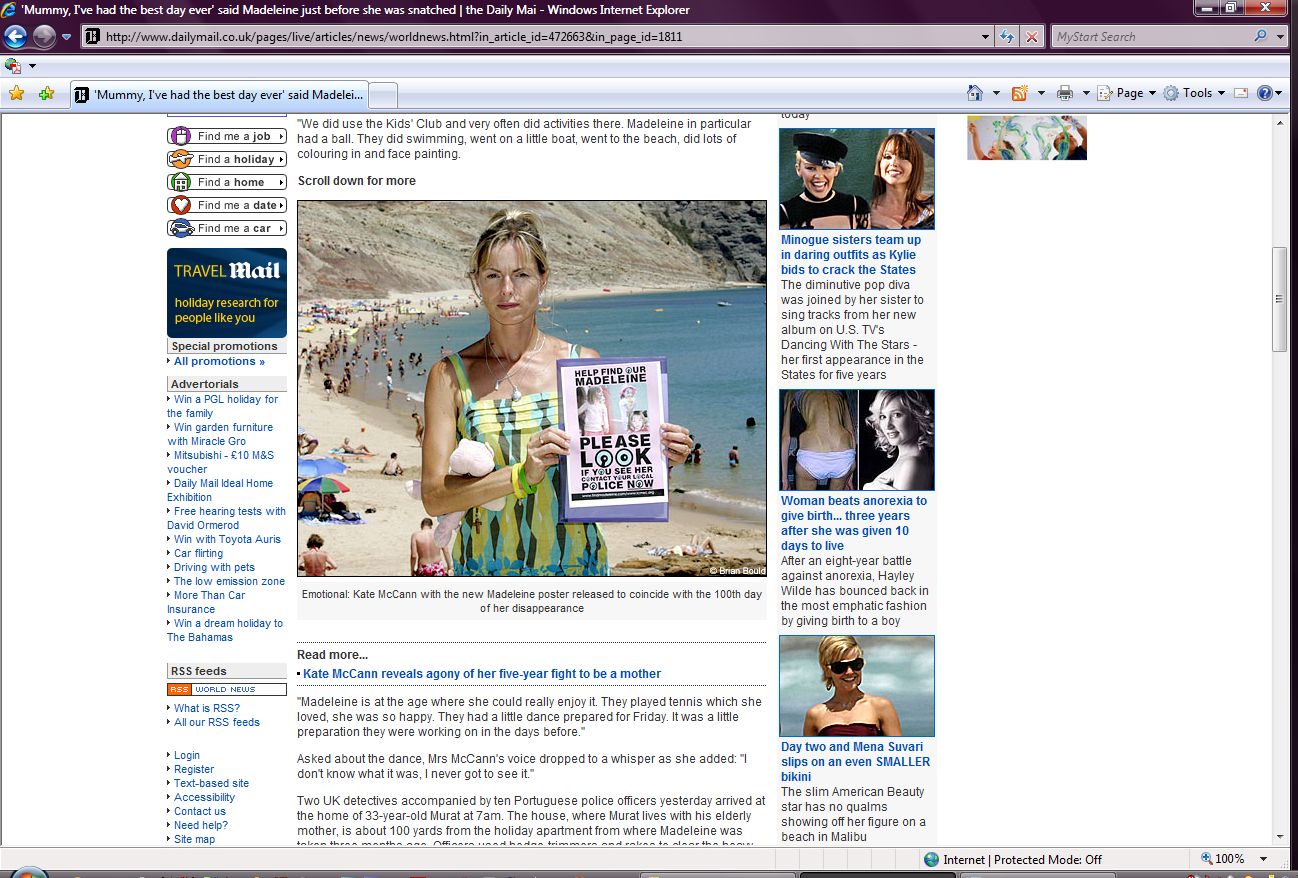Expand the address bar URL history dropdown

[x=986, y=37]
